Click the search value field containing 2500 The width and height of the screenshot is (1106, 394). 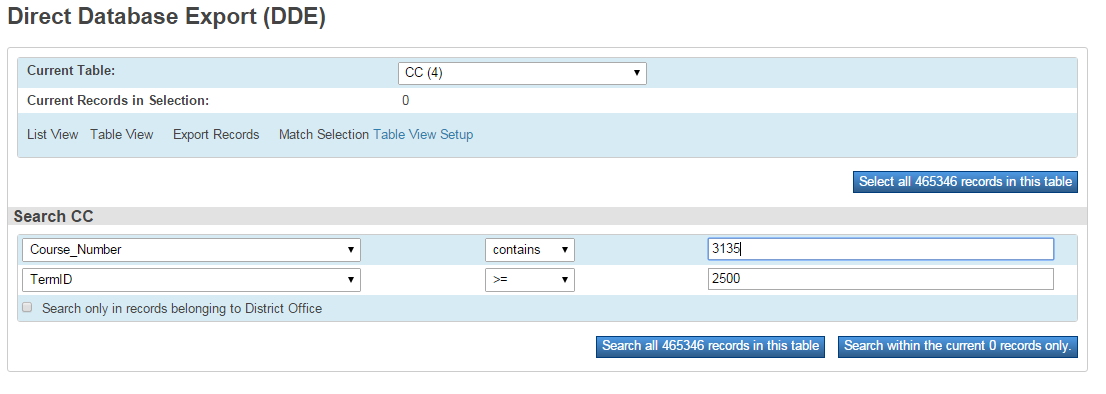tap(880, 279)
